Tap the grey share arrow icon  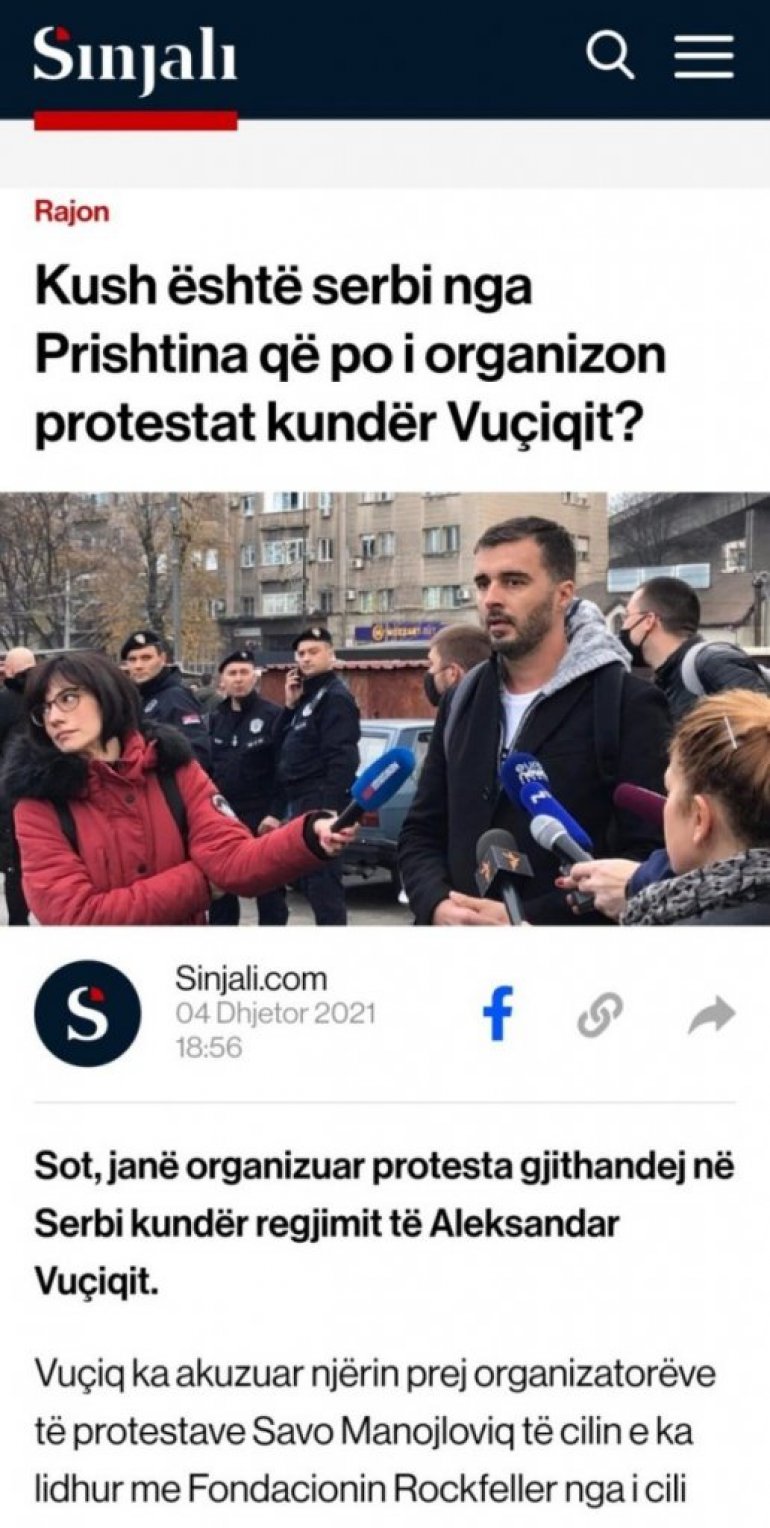pos(712,1016)
